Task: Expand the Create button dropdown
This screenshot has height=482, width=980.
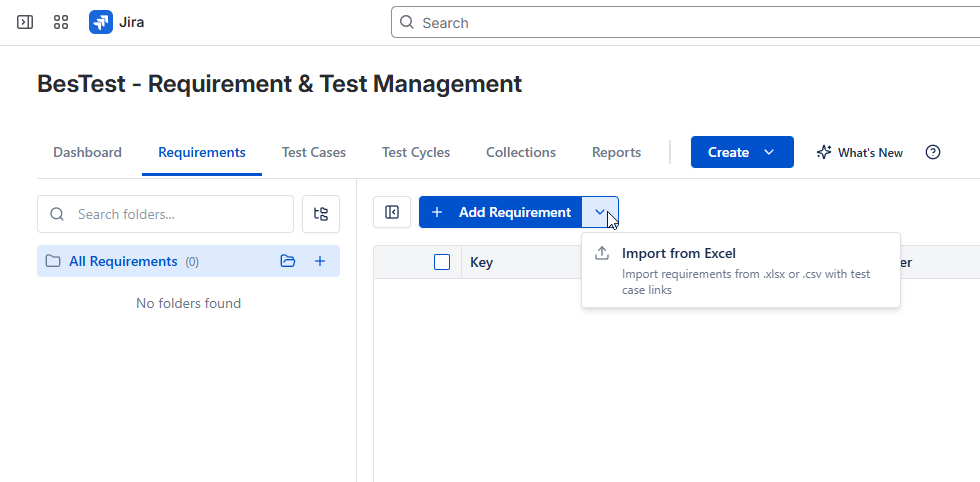Action: pyautogui.click(x=768, y=152)
